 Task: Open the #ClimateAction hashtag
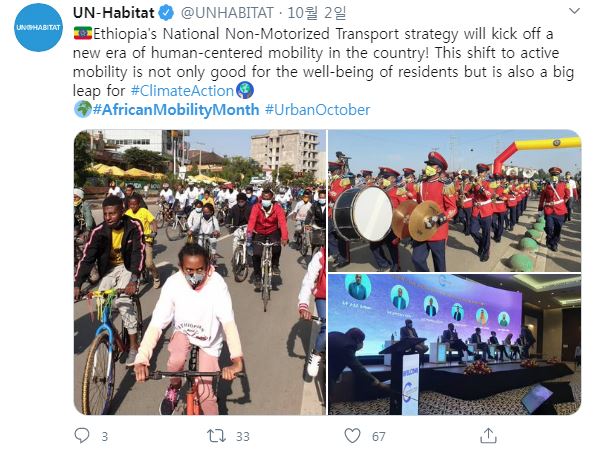pyautogui.click(x=182, y=91)
